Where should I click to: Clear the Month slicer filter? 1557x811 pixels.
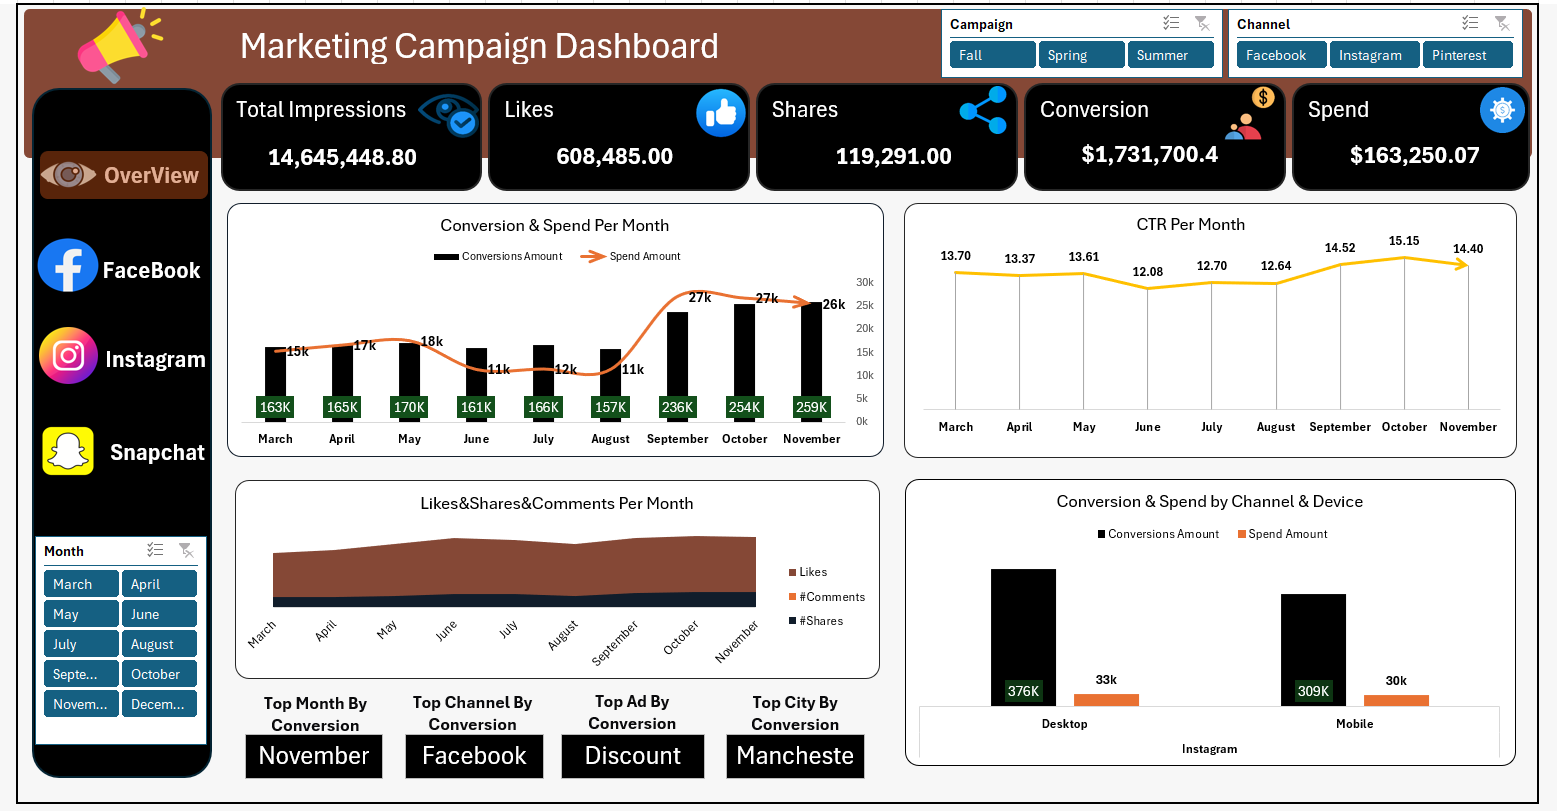click(186, 550)
